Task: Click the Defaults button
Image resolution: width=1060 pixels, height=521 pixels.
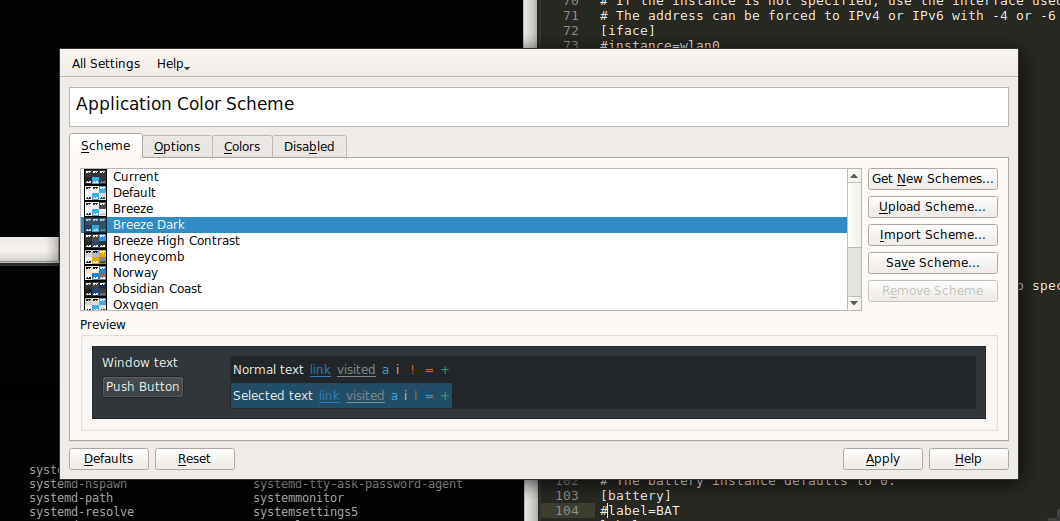Action: click(109, 459)
